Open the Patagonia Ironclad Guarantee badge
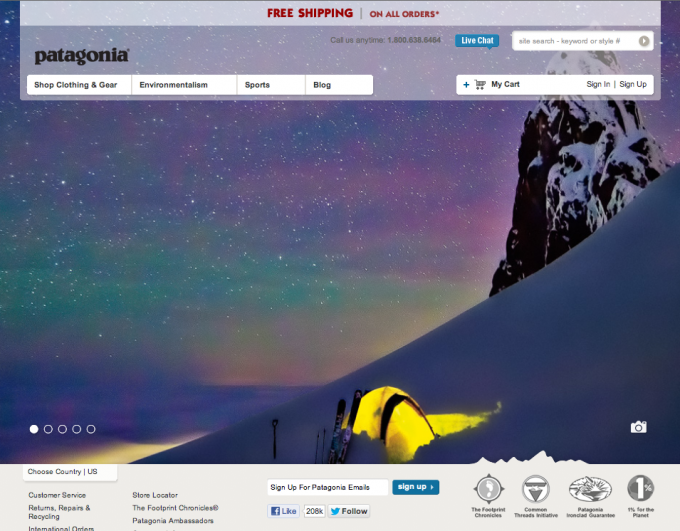 (590, 496)
